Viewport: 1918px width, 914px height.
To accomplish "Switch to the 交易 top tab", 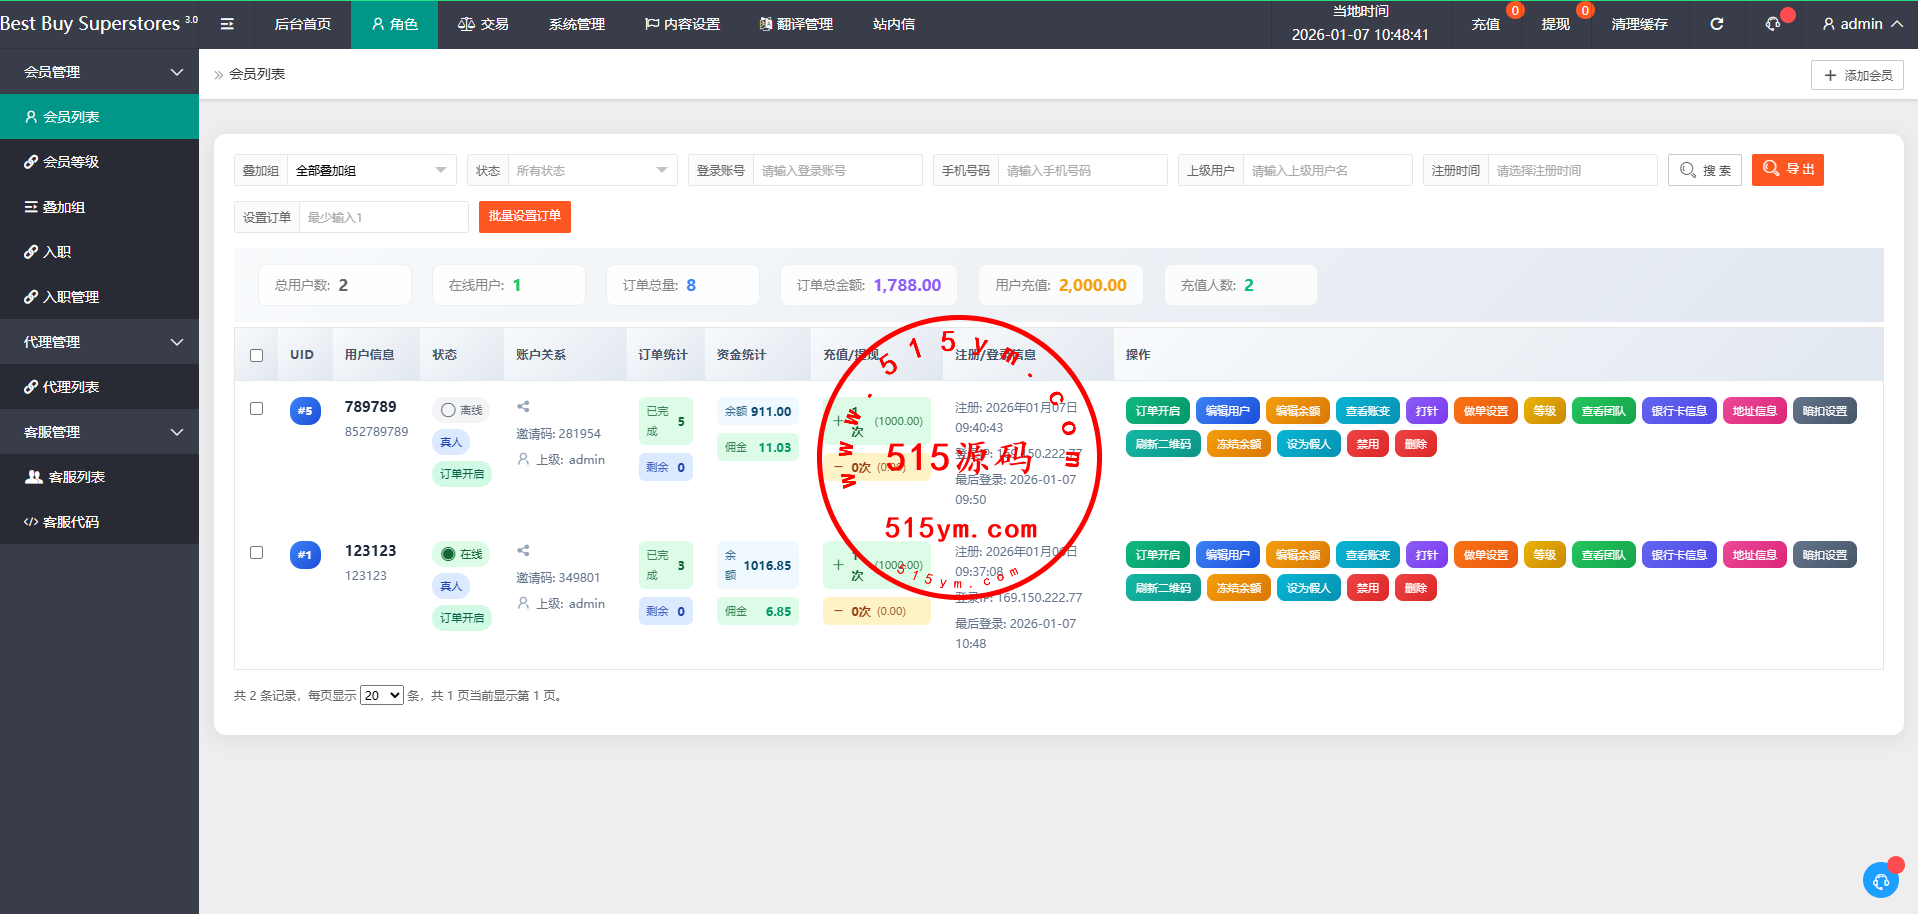I will (x=483, y=24).
